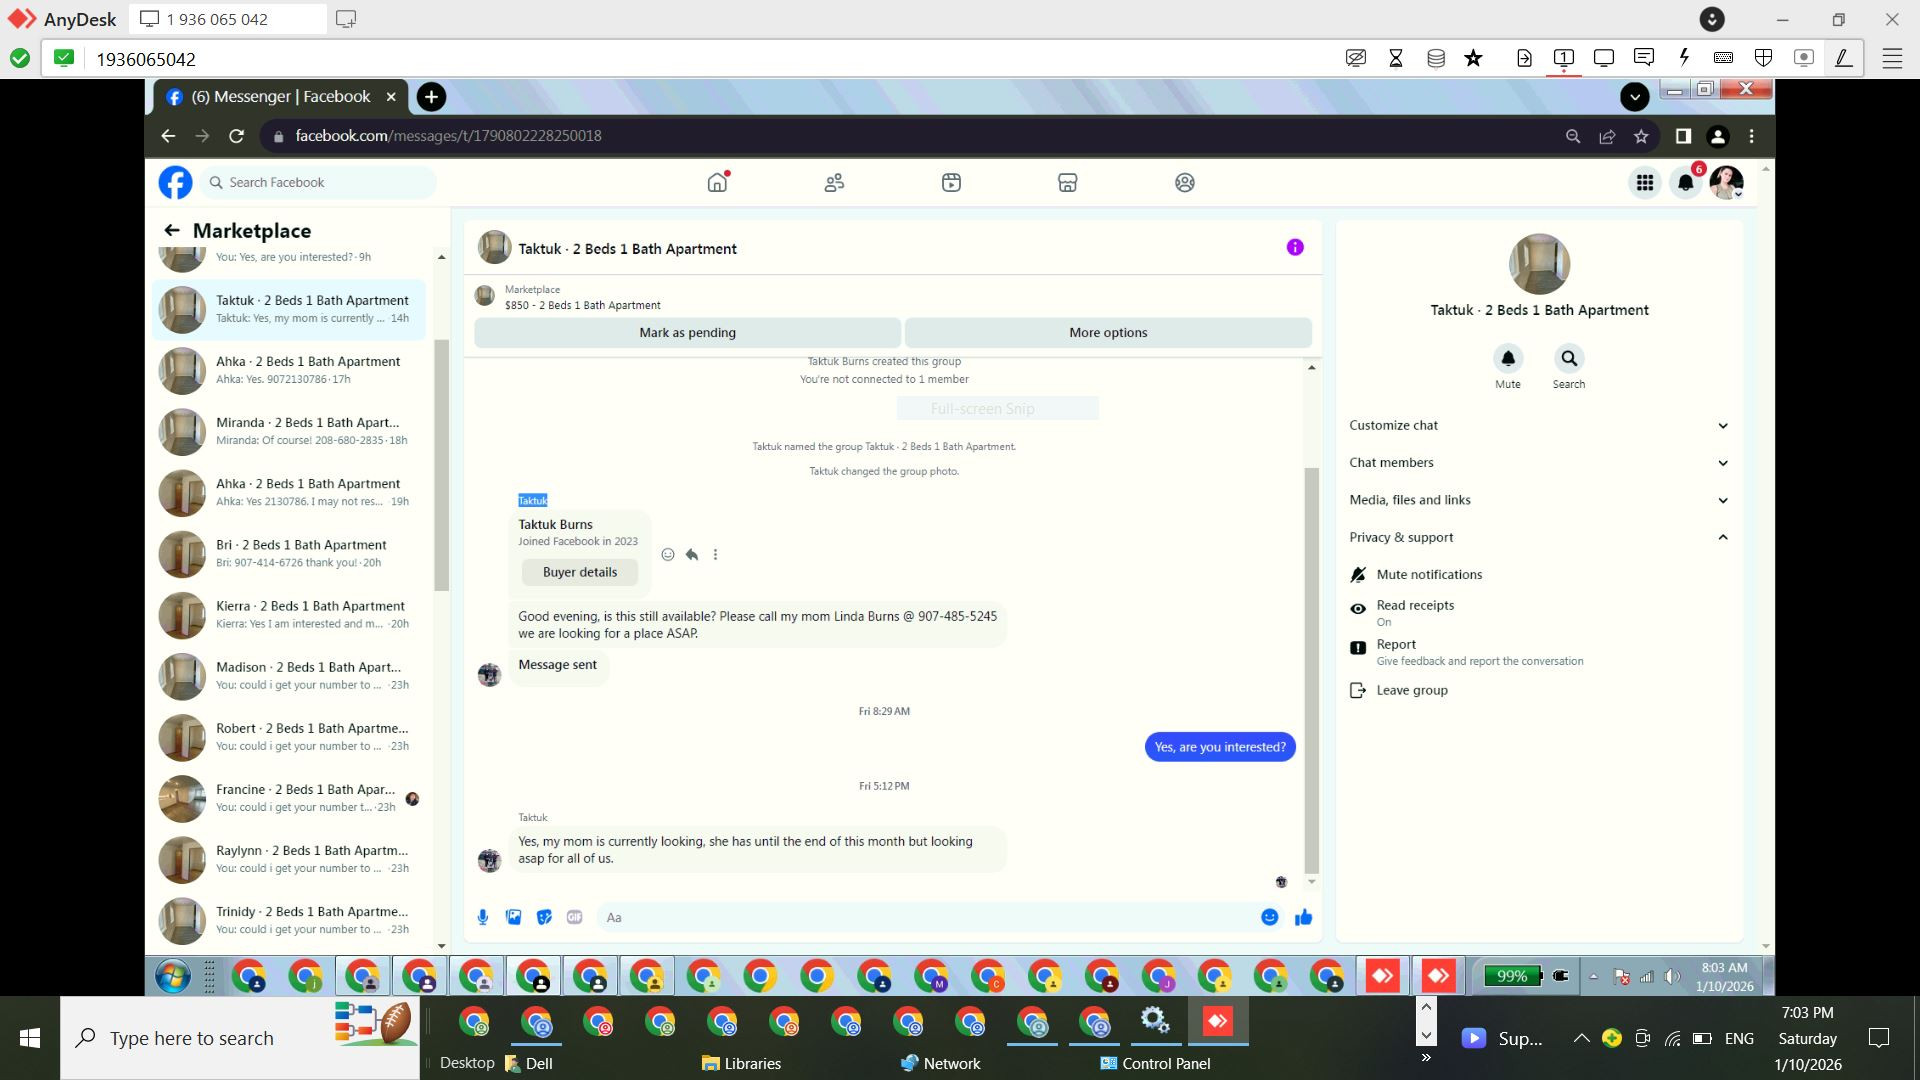Click Mark as pending button

coord(687,332)
